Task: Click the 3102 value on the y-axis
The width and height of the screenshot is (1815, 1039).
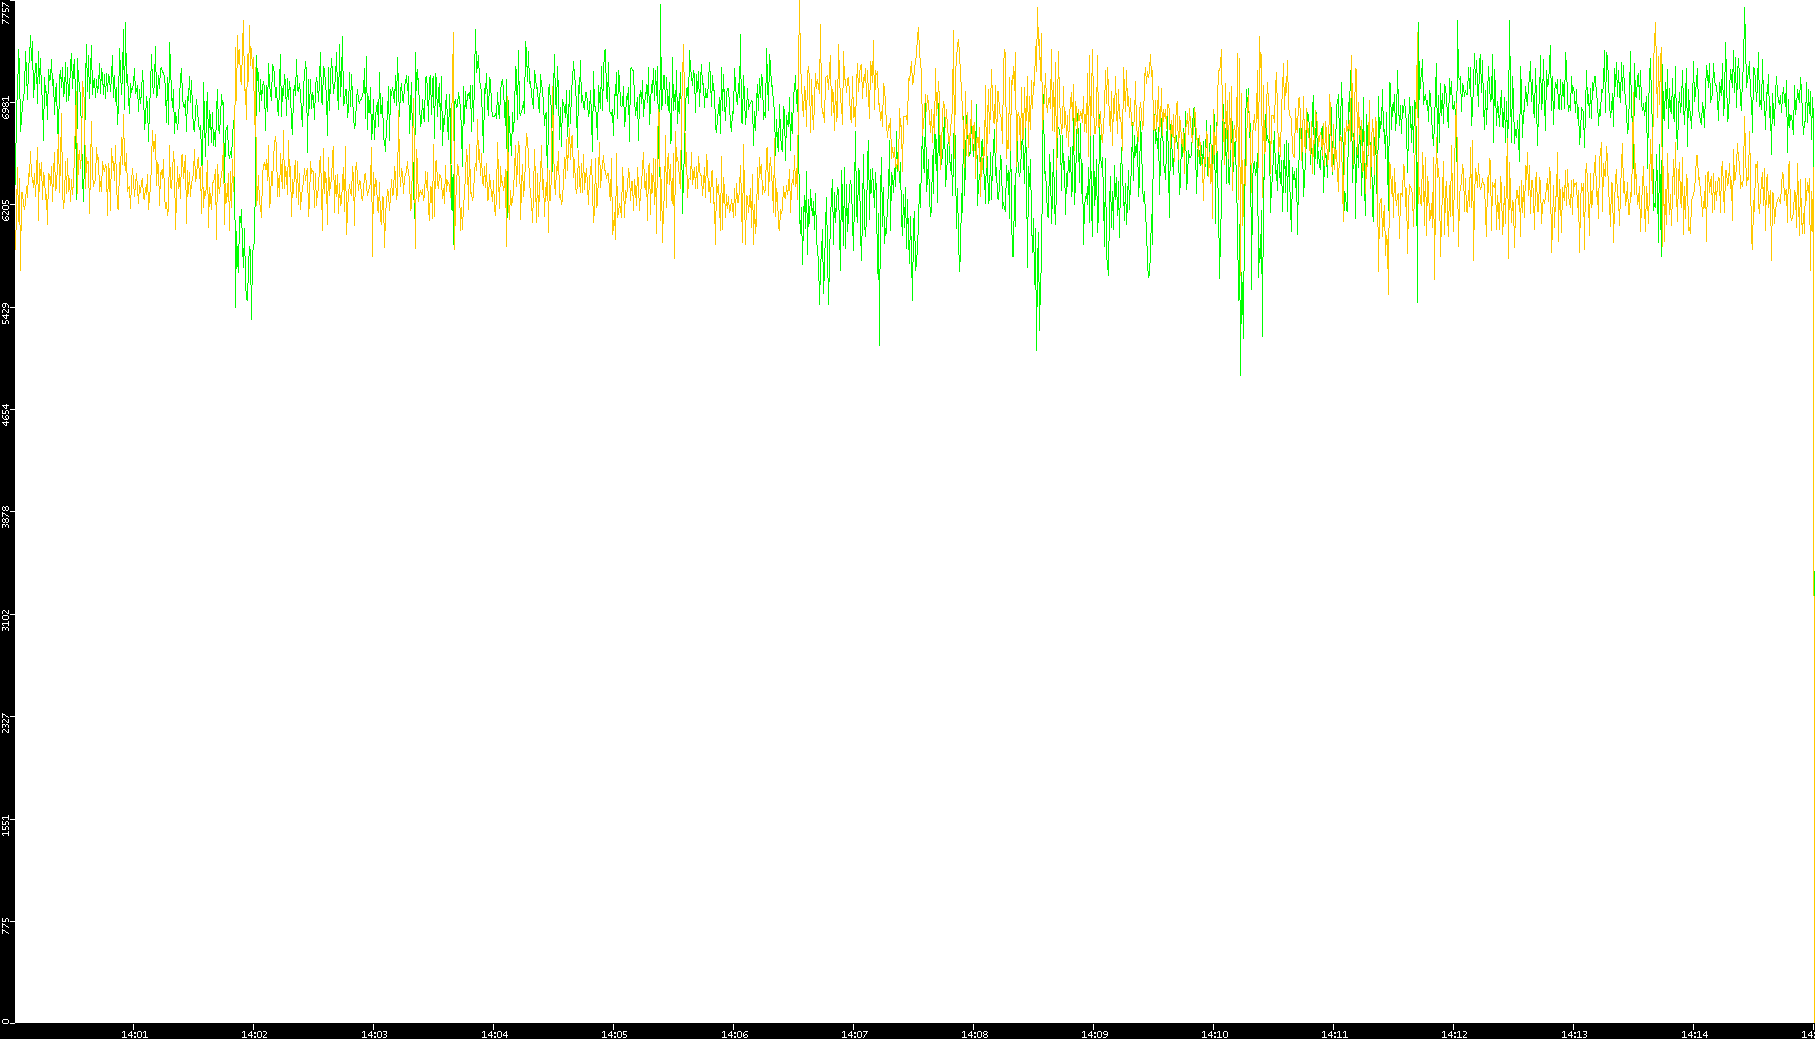Action: (7, 620)
